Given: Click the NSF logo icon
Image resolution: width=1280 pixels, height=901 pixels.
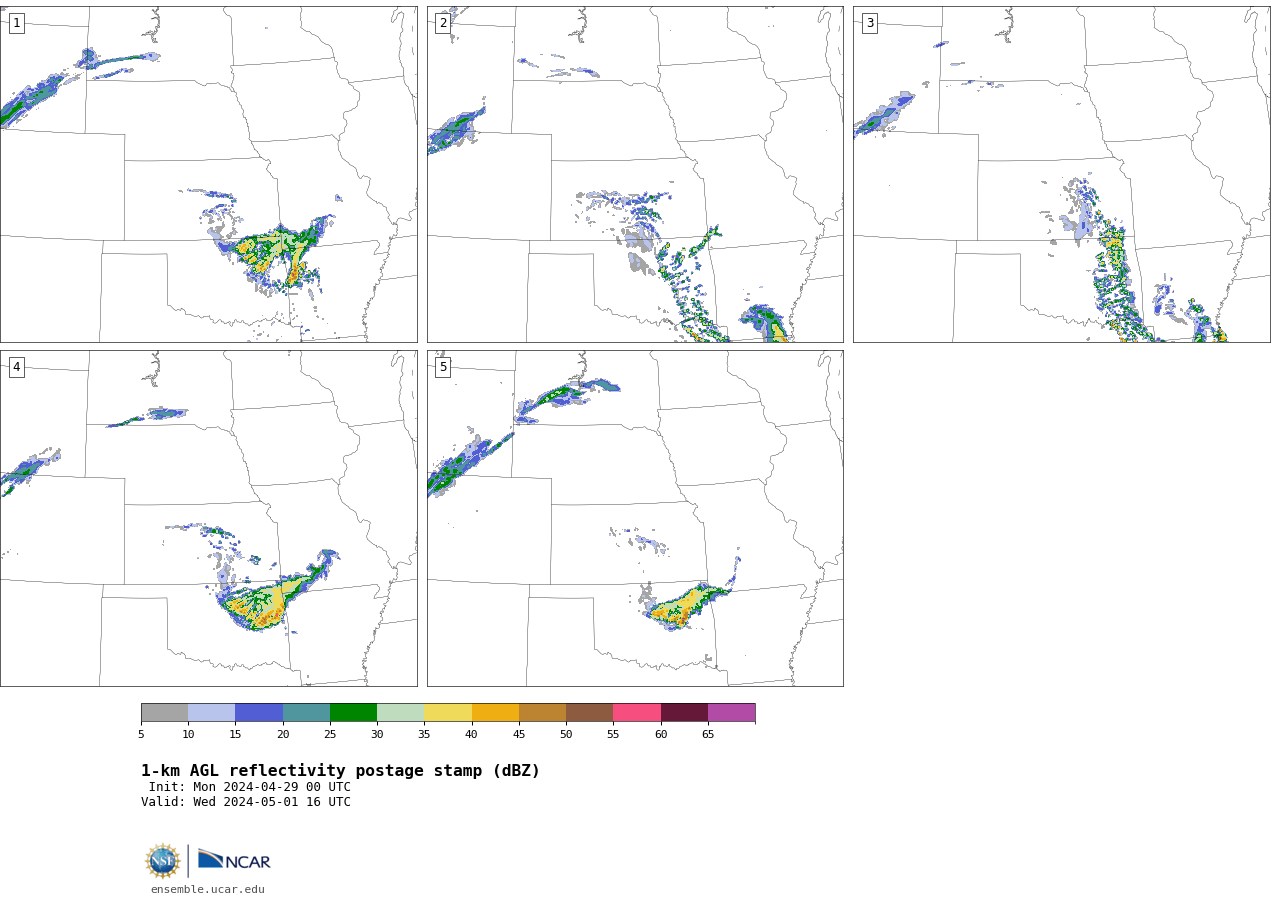Looking at the screenshot, I should point(163,861).
